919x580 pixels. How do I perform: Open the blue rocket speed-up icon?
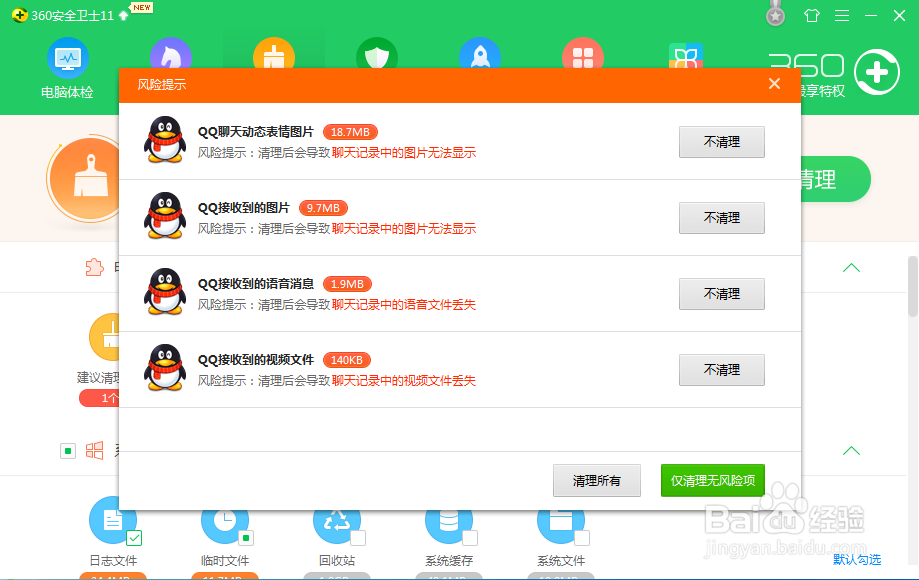(480, 53)
